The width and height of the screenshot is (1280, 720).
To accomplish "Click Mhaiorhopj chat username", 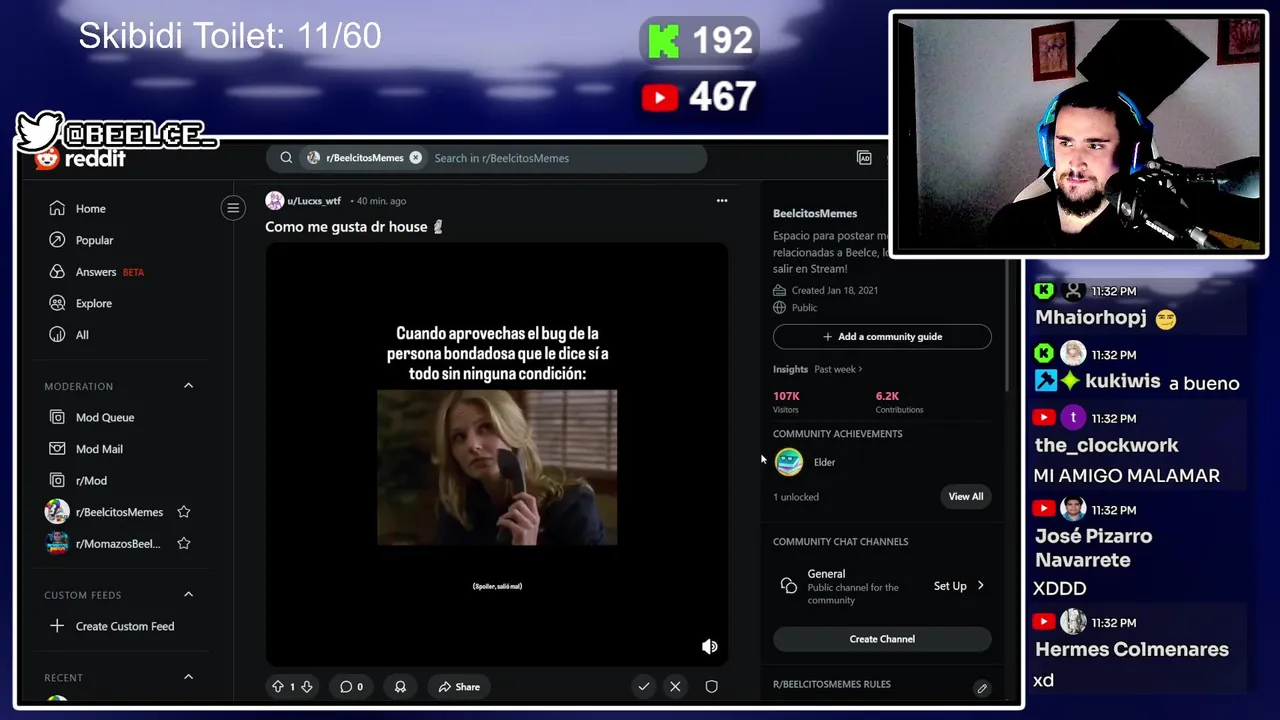I will [x=1091, y=319].
